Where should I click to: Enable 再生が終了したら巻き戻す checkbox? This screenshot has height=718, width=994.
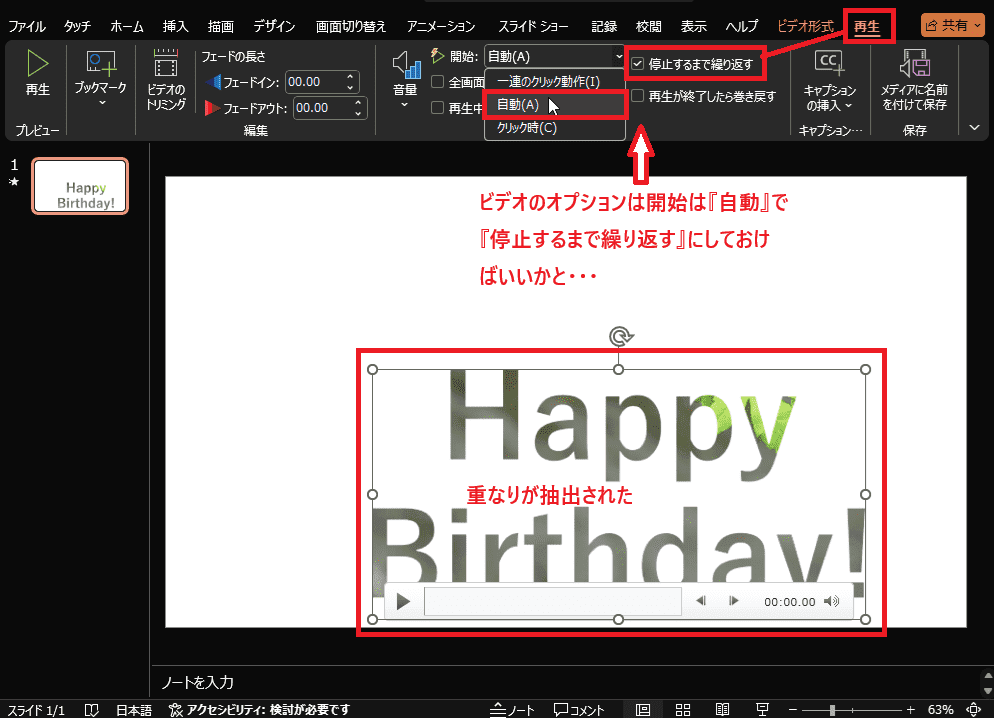click(638, 96)
